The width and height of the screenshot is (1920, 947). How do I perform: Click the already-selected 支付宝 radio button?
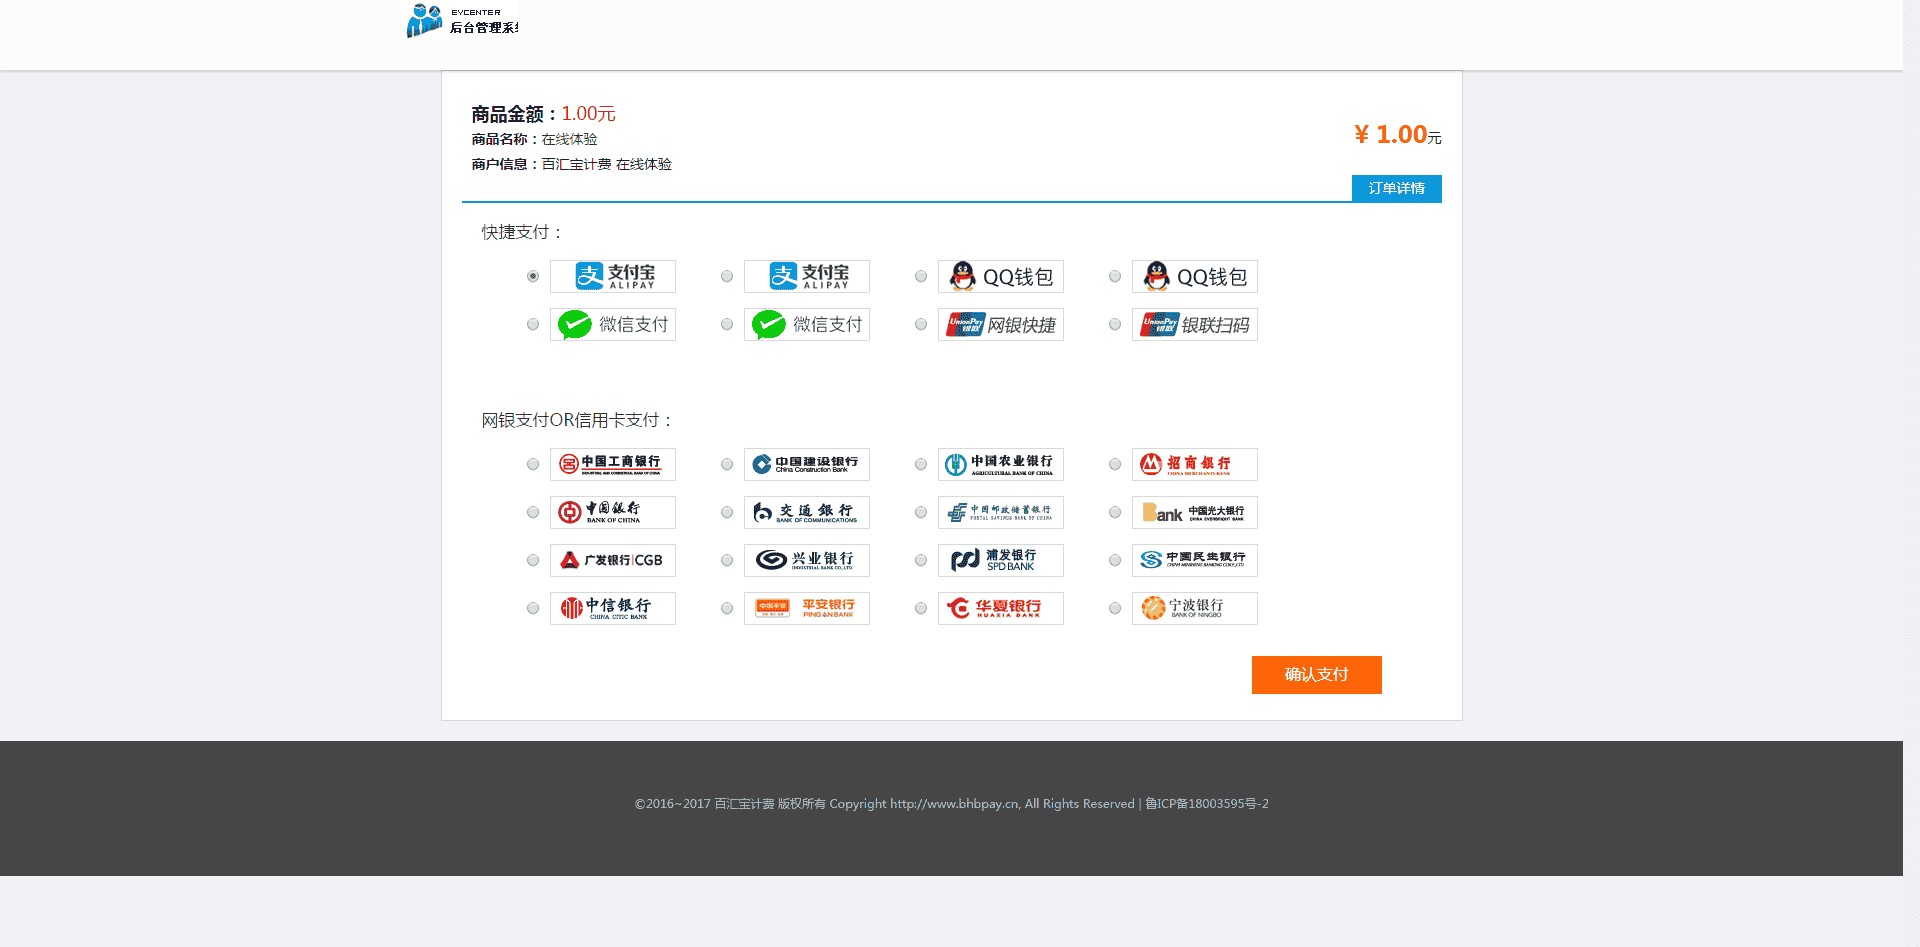533,276
